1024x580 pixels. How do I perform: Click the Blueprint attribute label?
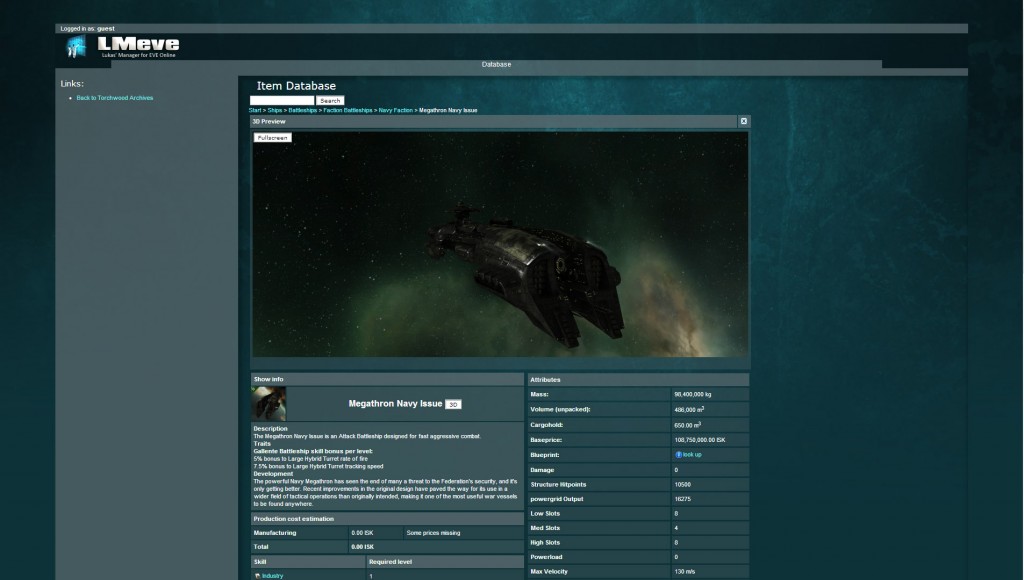(545, 455)
